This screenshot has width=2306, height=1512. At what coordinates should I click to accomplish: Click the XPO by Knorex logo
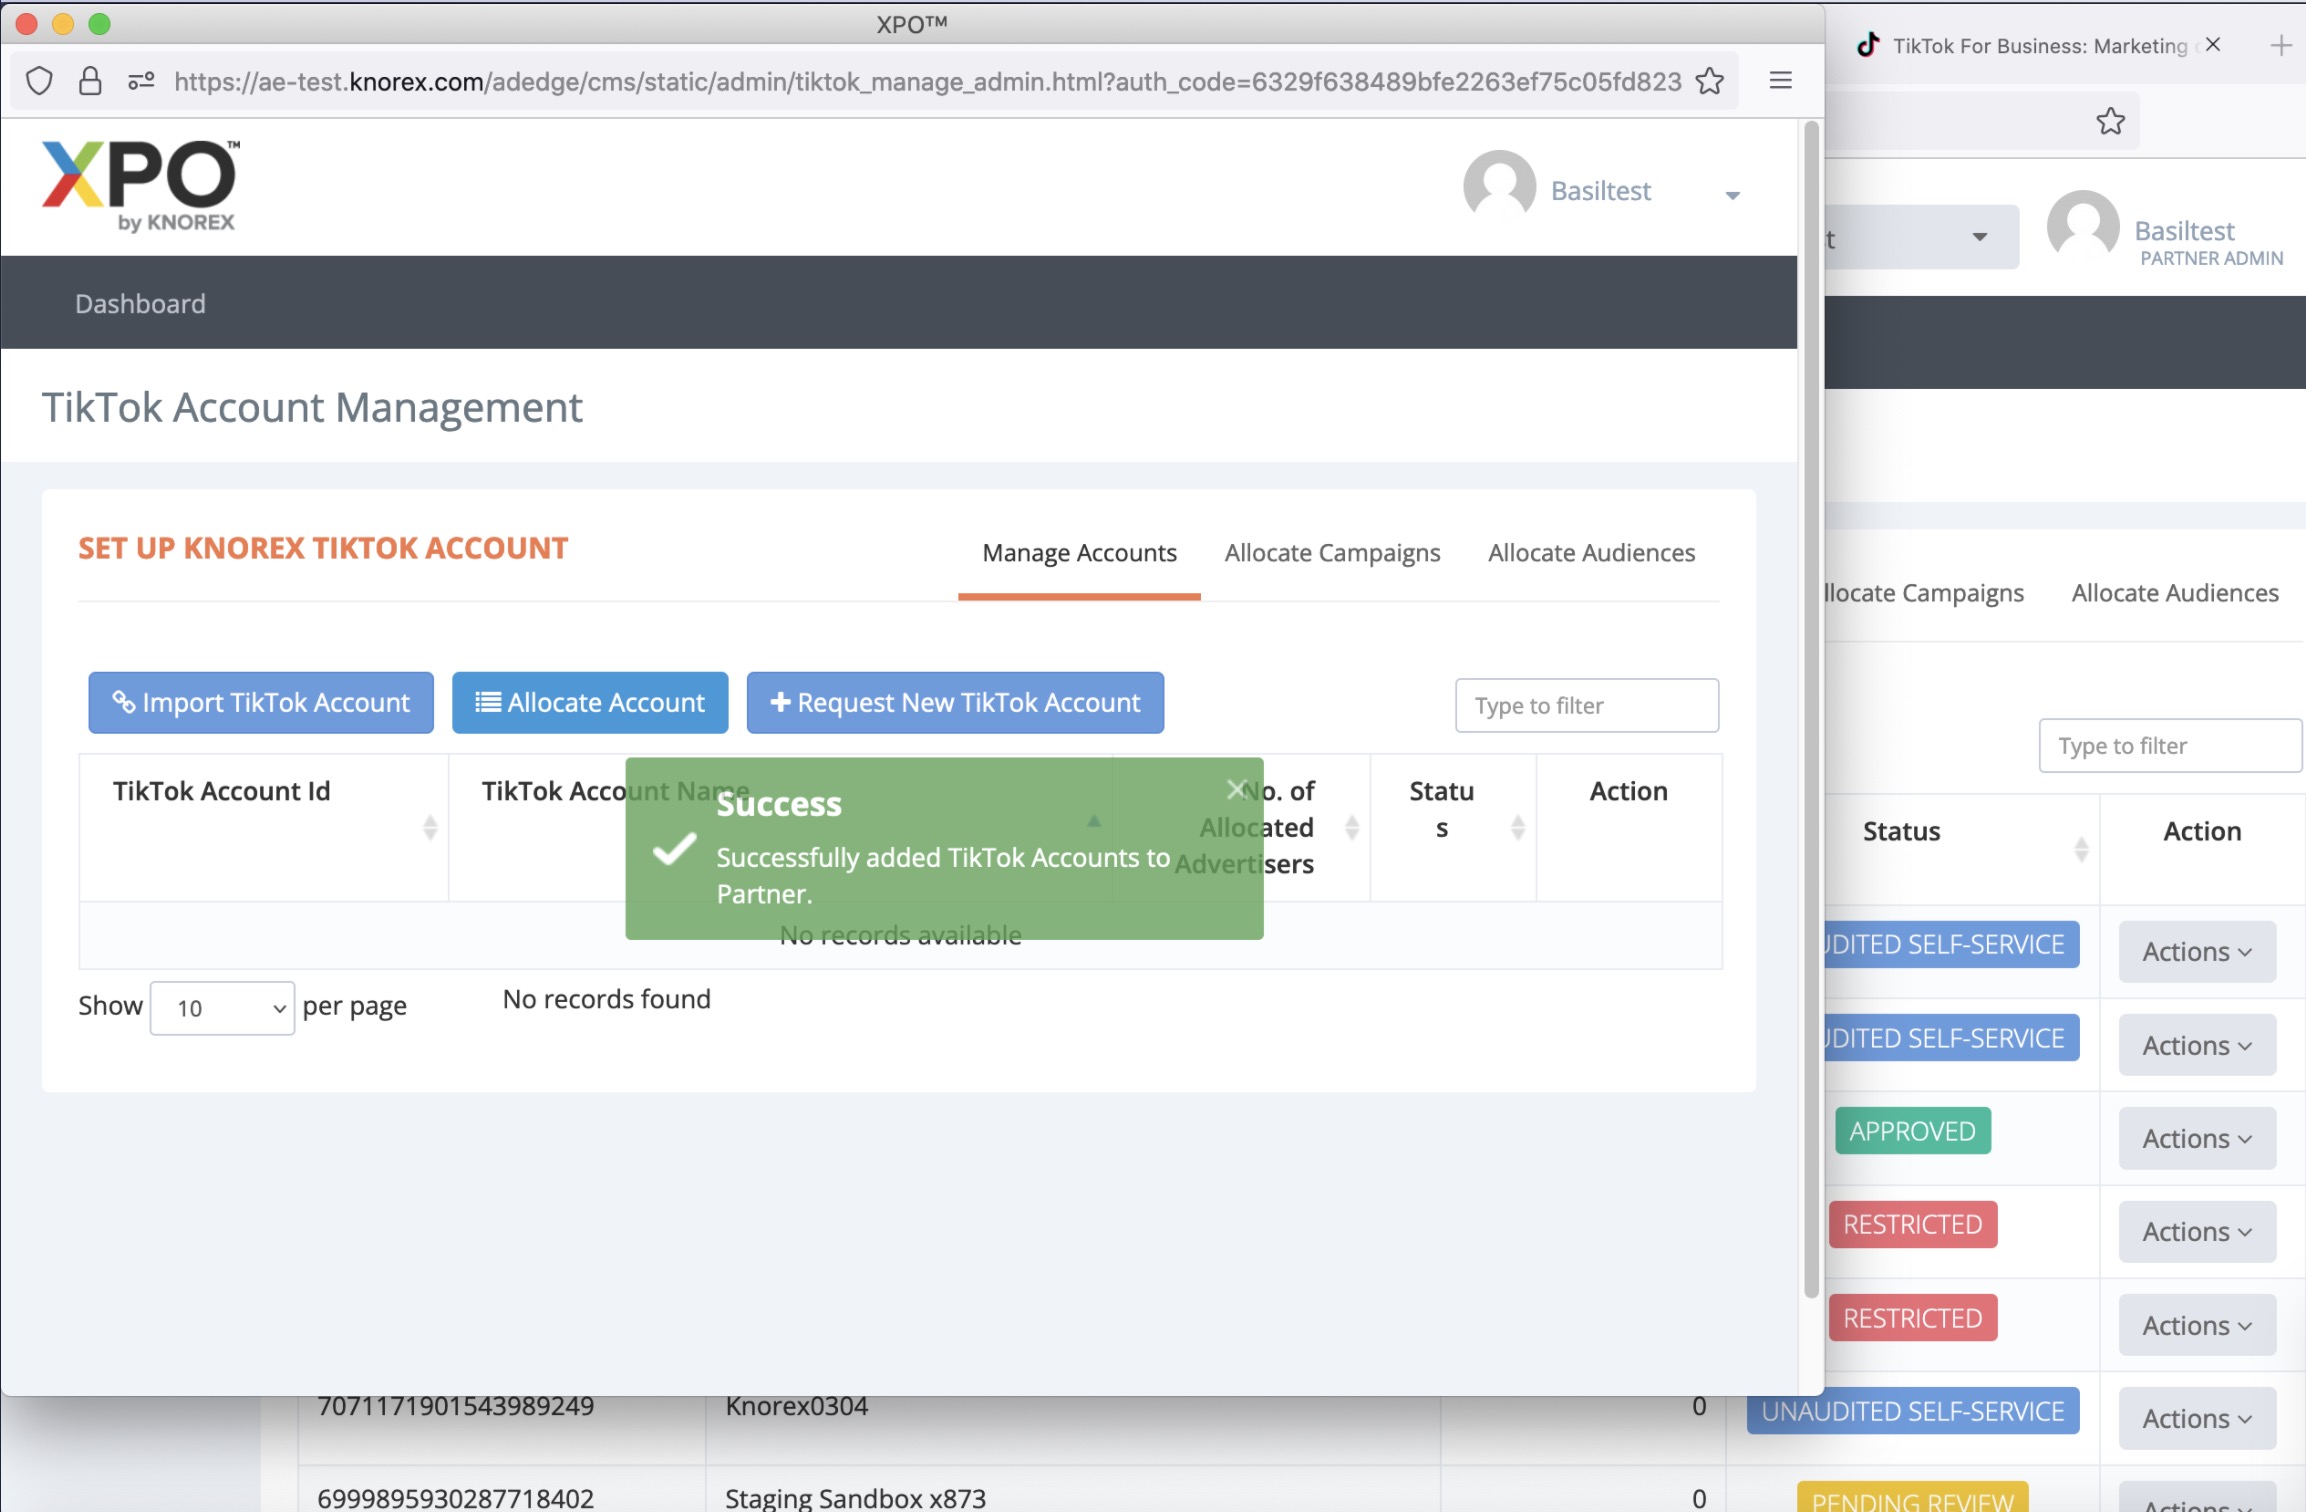click(140, 186)
